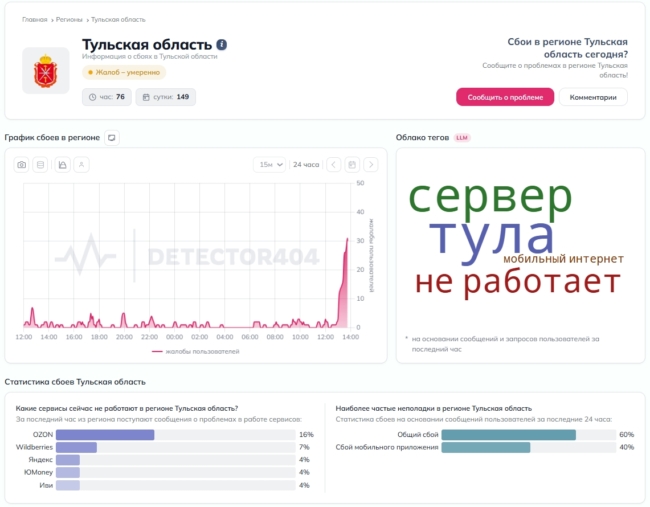Screen dimensions: 650x507
Task: Toggle жалобы пользователей legend series
Action: pyautogui.click(x=196, y=352)
